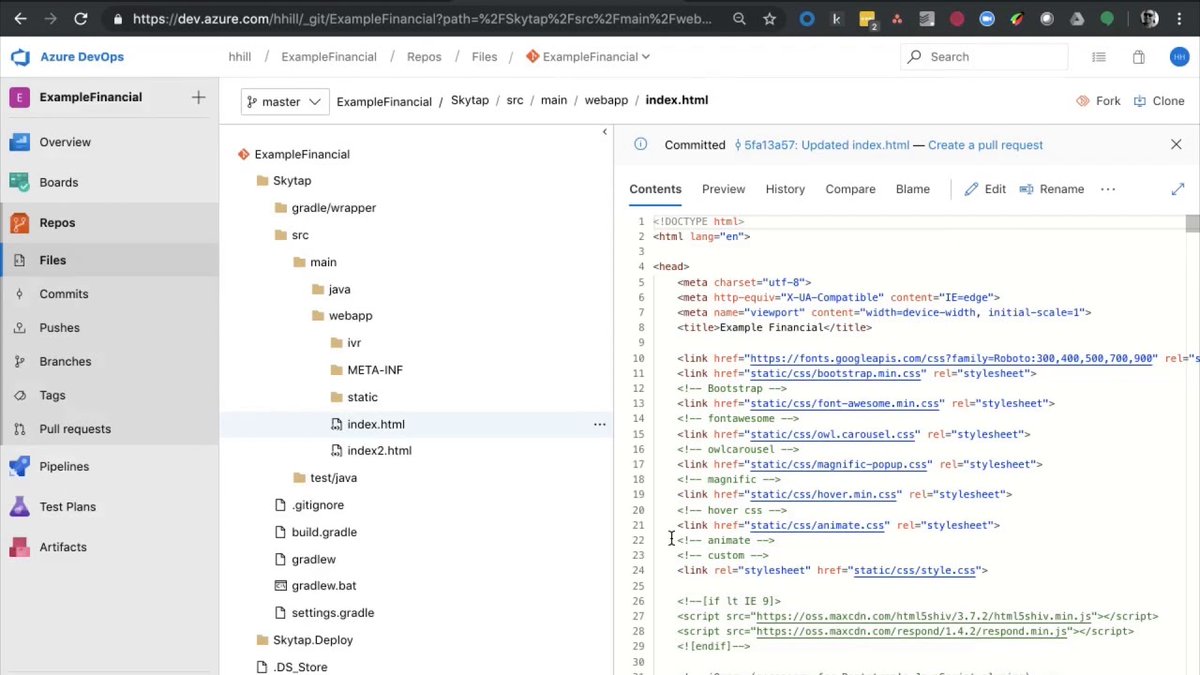Open the ExampleFinancial repository dropdown in breadcrumb
This screenshot has width=1200, height=675.
point(588,57)
